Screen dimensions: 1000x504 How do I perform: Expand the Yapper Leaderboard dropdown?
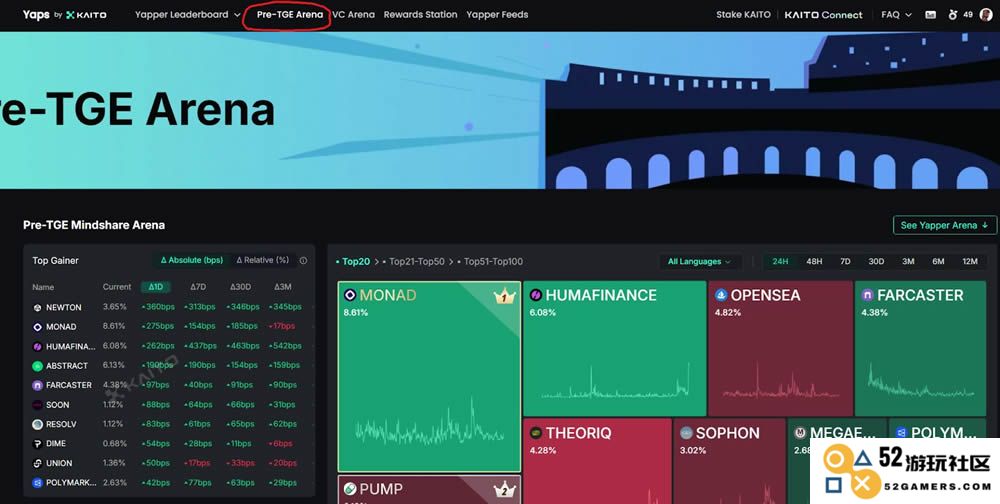click(188, 15)
